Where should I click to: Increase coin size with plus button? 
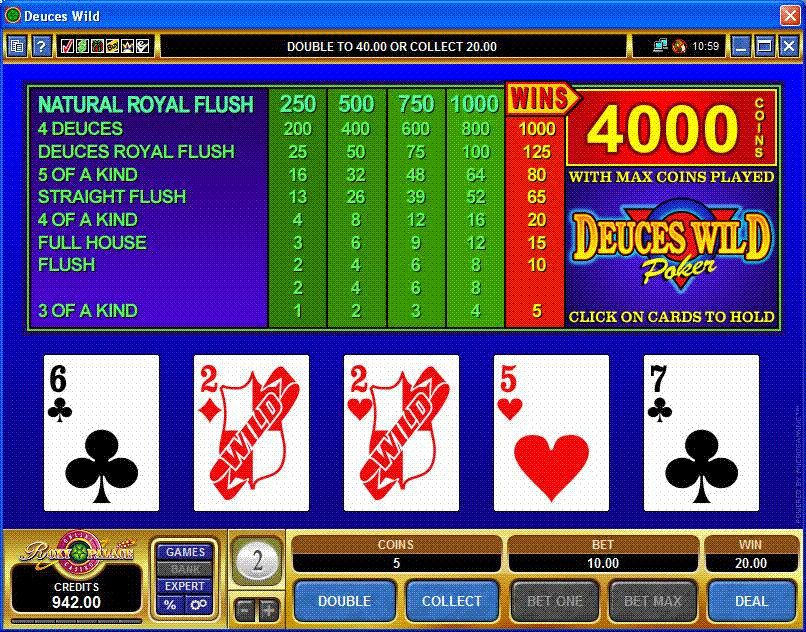(269, 610)
